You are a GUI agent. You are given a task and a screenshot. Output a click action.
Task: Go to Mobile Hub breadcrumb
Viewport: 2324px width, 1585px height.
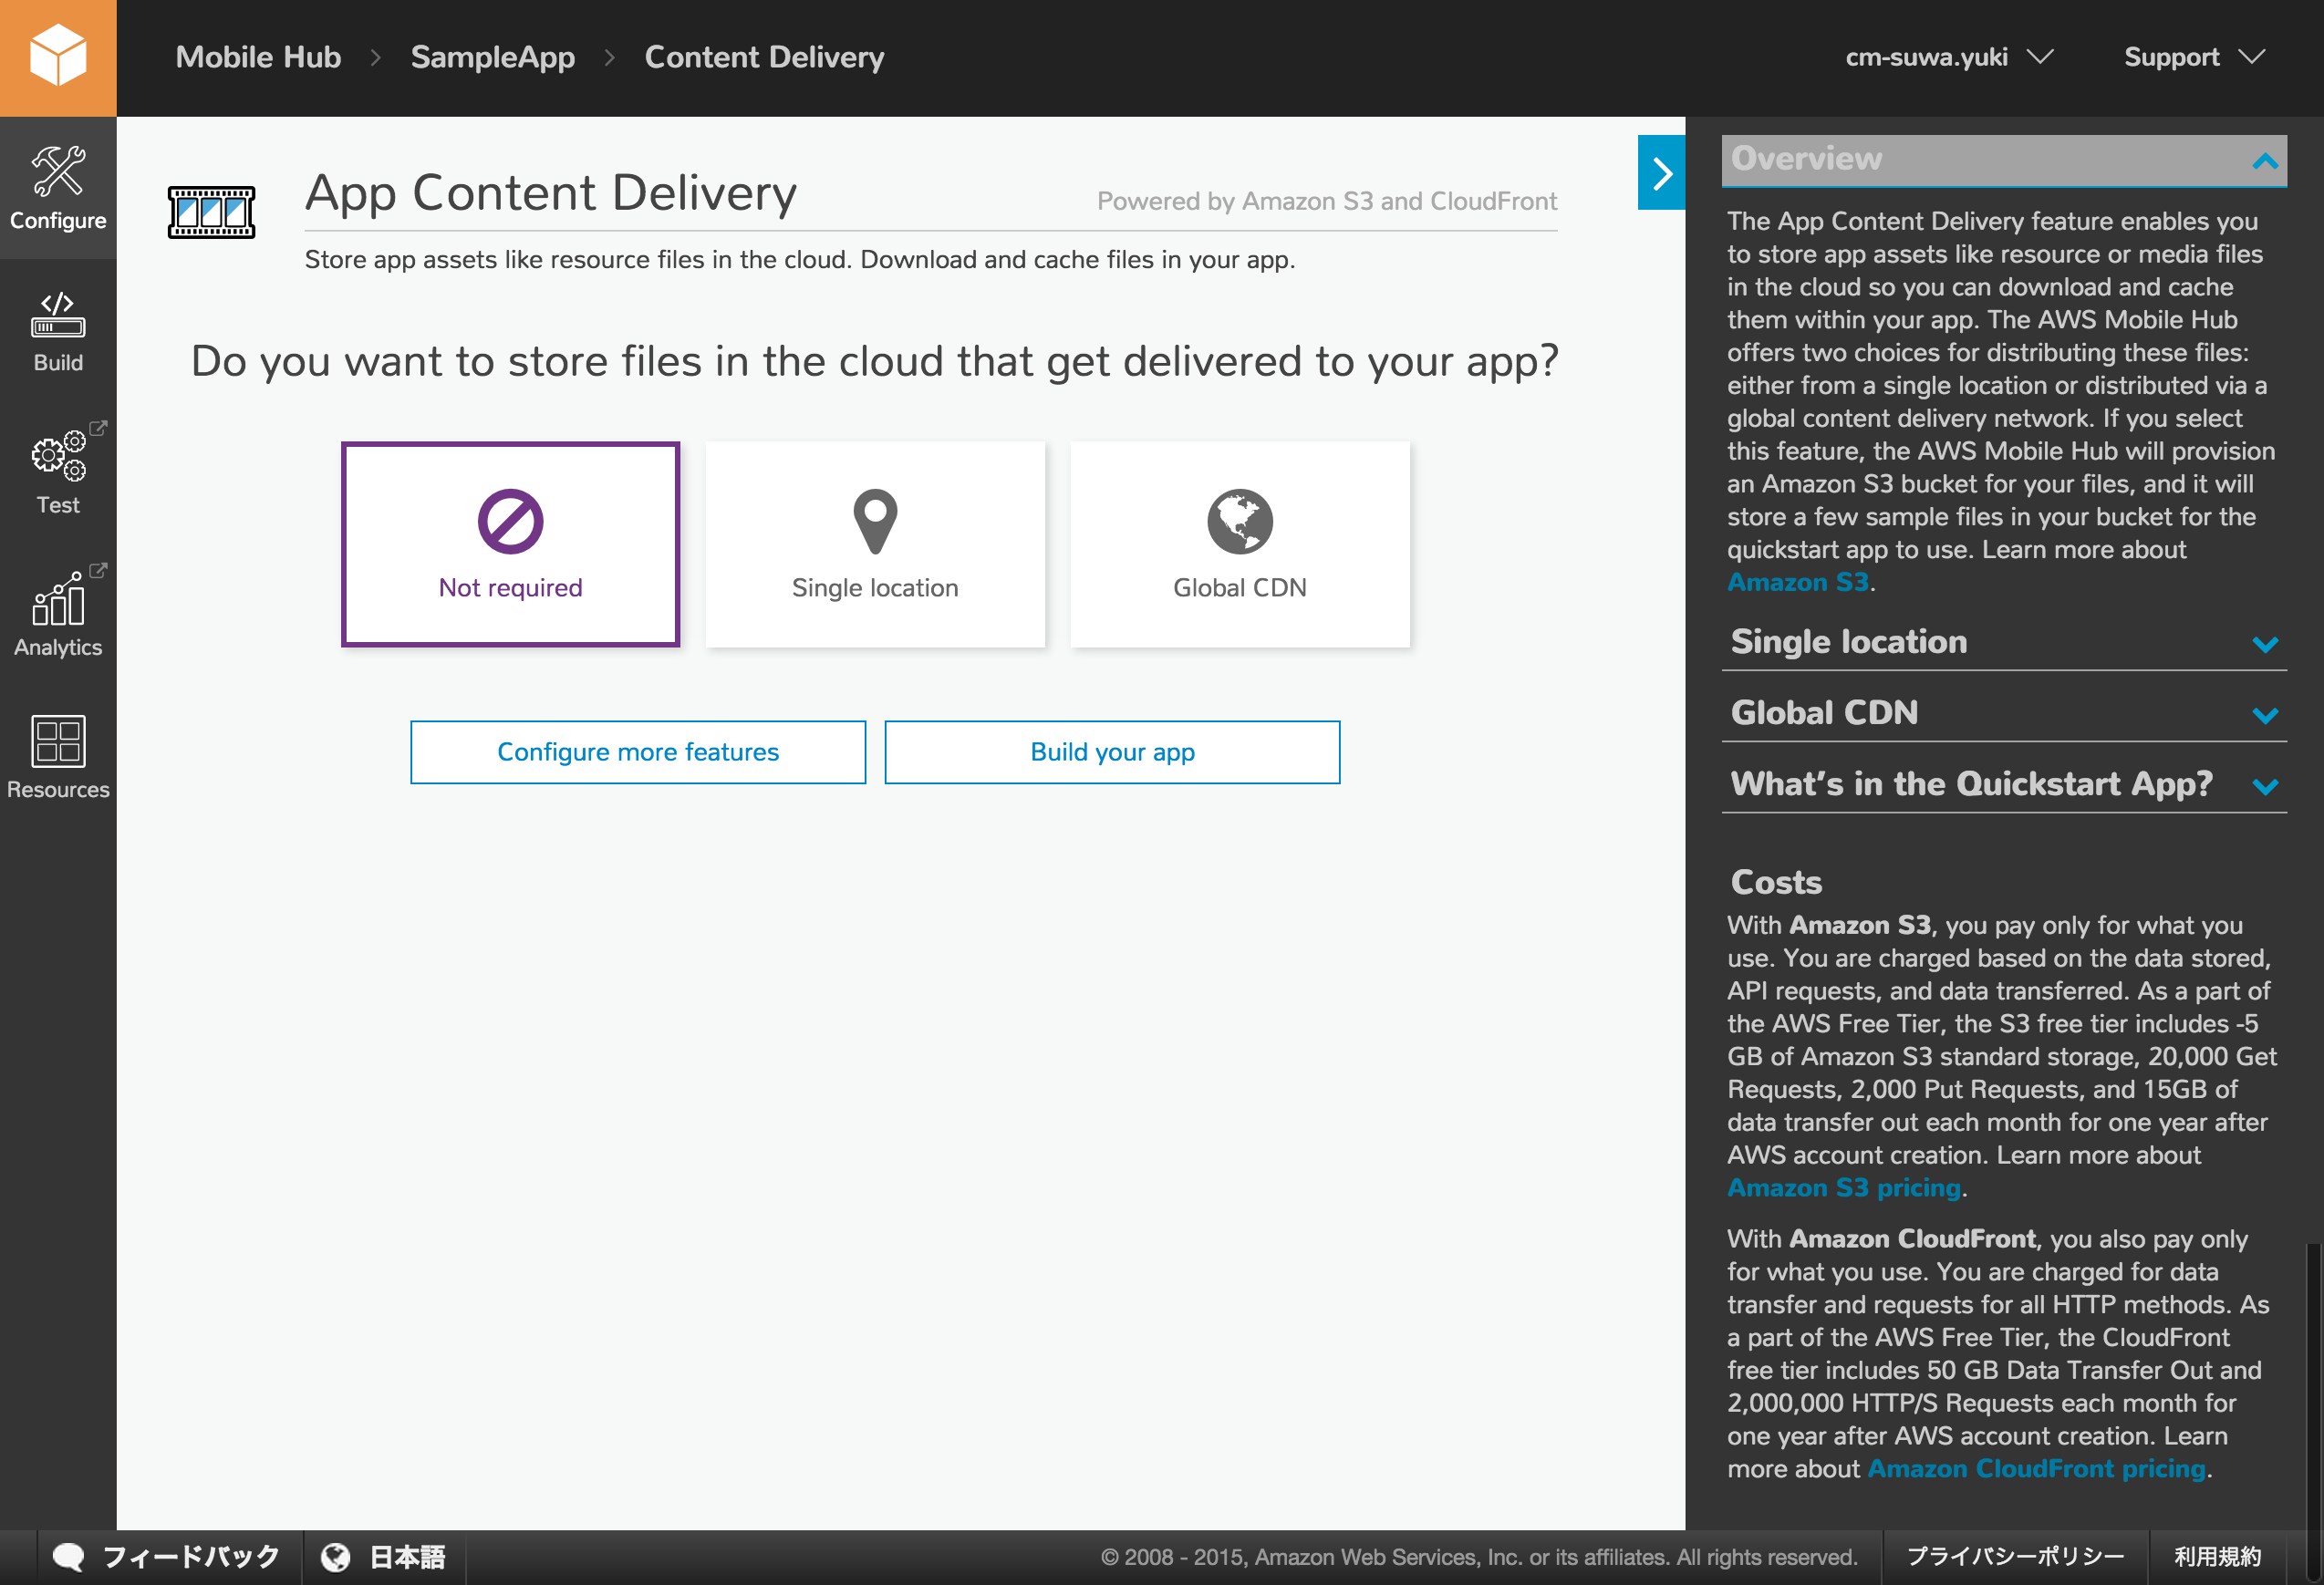coord(258,57)
